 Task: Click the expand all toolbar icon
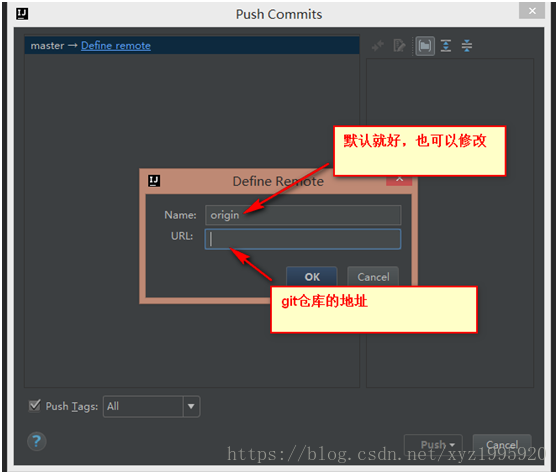click(x=446, y=46)
